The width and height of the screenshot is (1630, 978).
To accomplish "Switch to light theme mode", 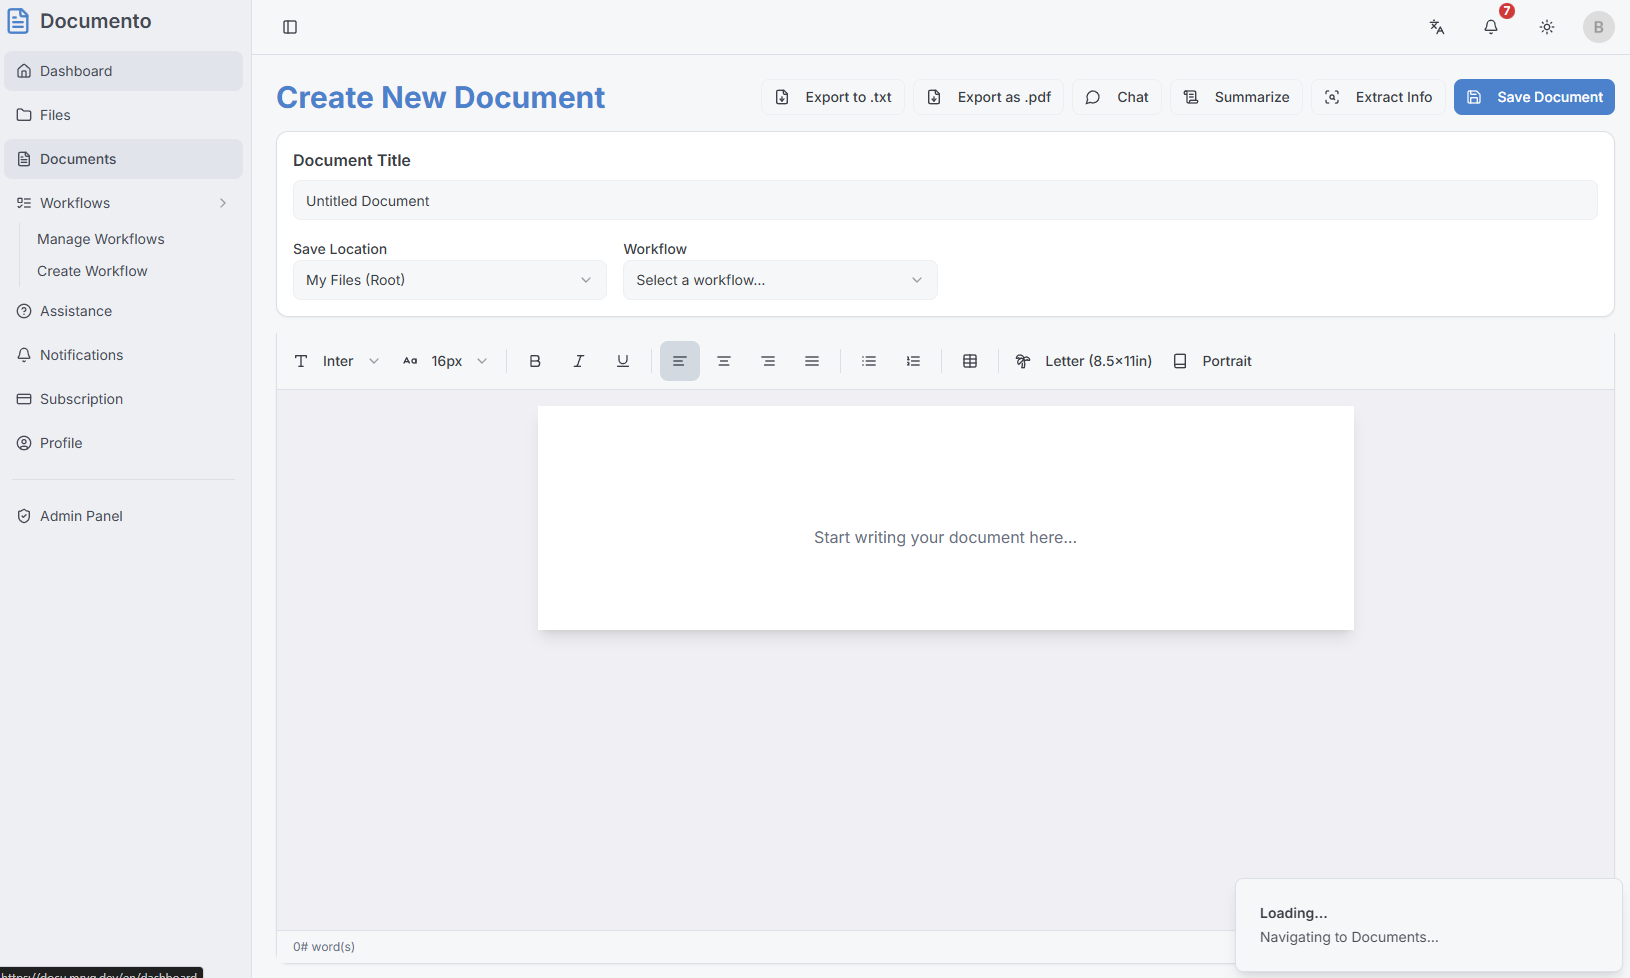I will click(1546, 27).
